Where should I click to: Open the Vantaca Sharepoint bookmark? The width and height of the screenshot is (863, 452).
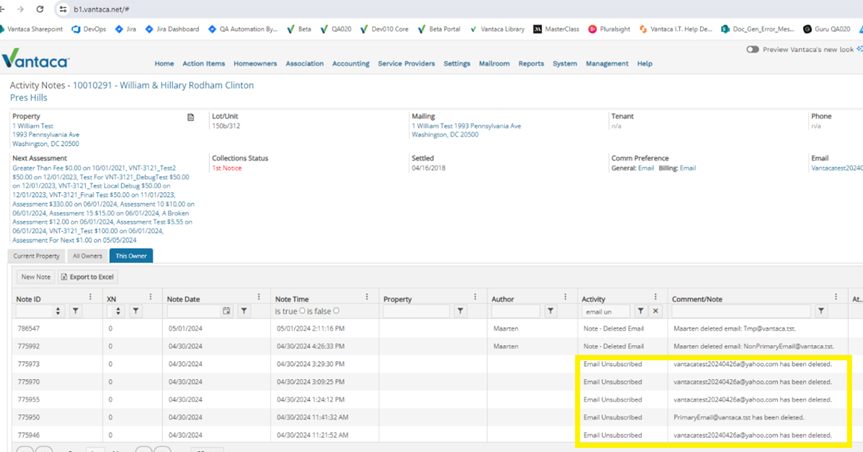tap(31, 29)
